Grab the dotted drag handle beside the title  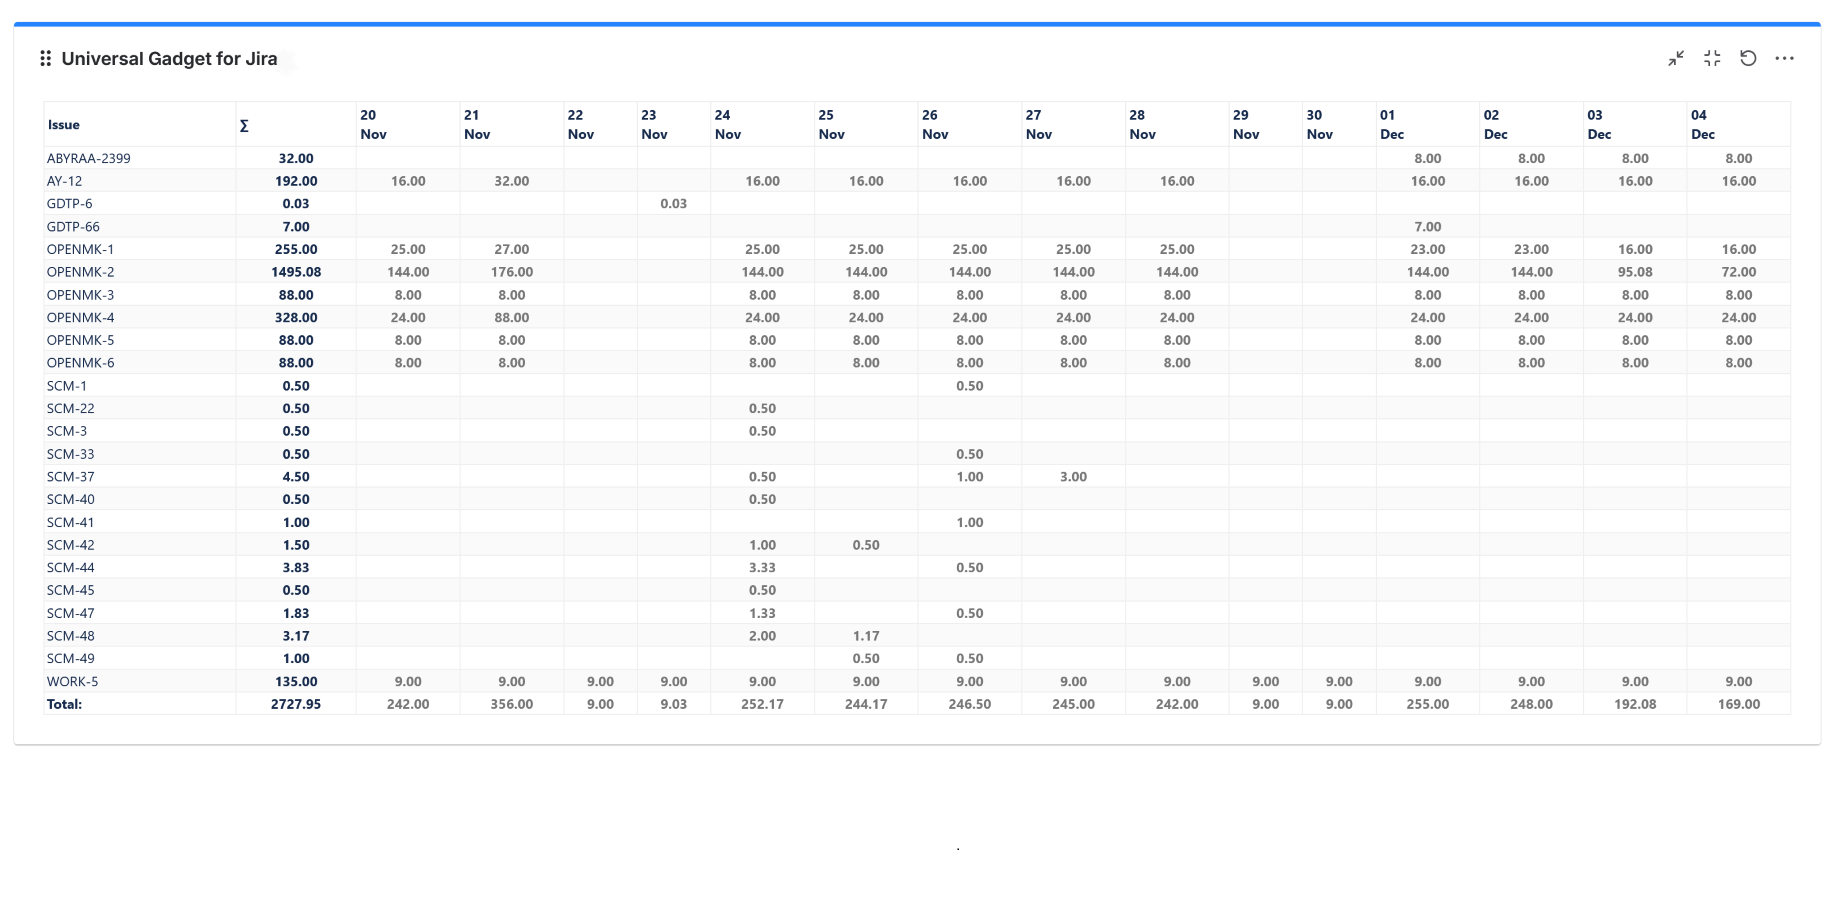pos(44,58)
